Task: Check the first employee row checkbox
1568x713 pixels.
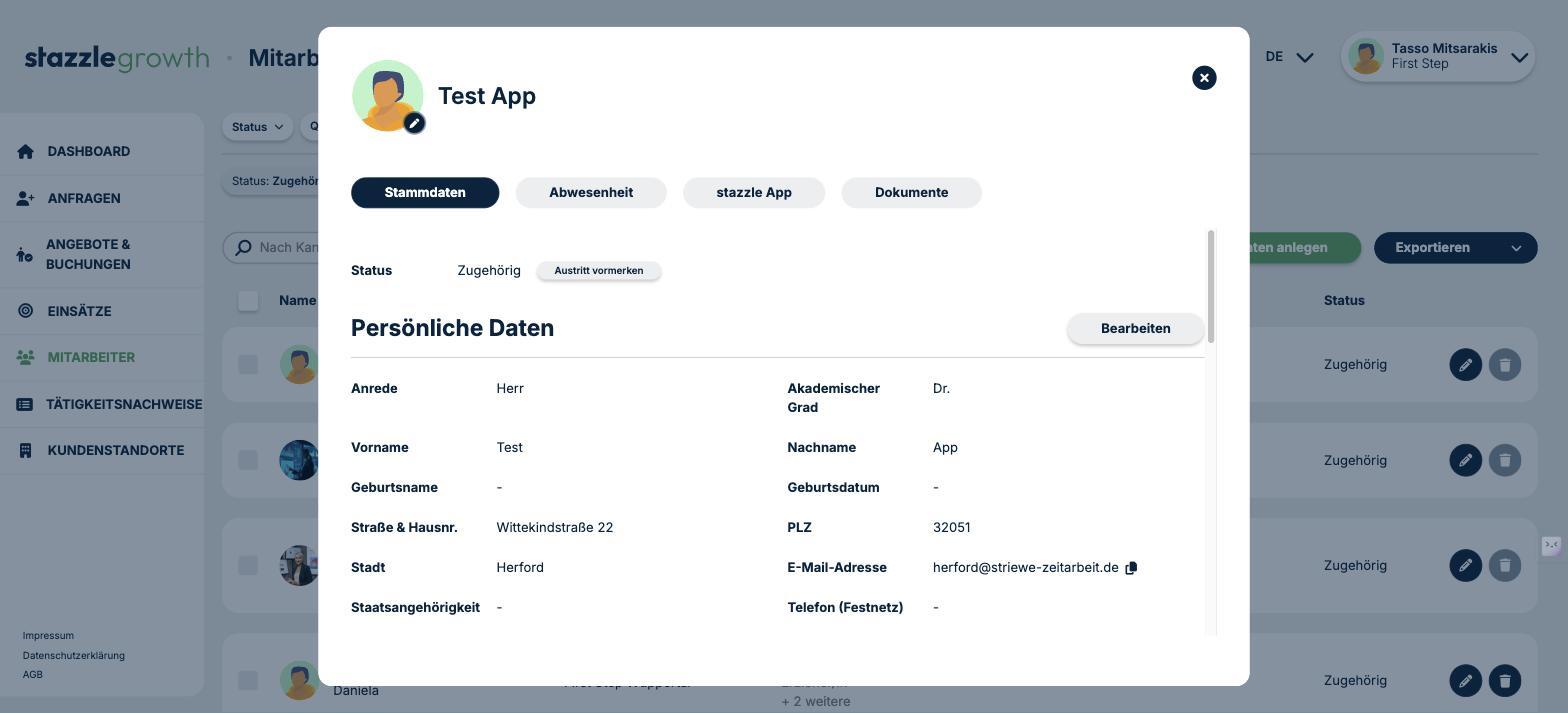Action: [x=248, y=365]
